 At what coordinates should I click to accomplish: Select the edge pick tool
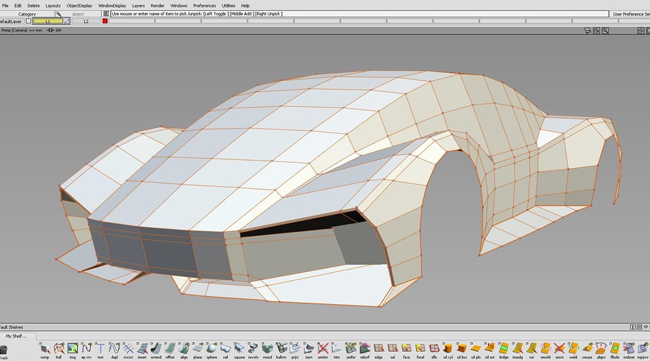pyautogui.click(x=378, y=351)
